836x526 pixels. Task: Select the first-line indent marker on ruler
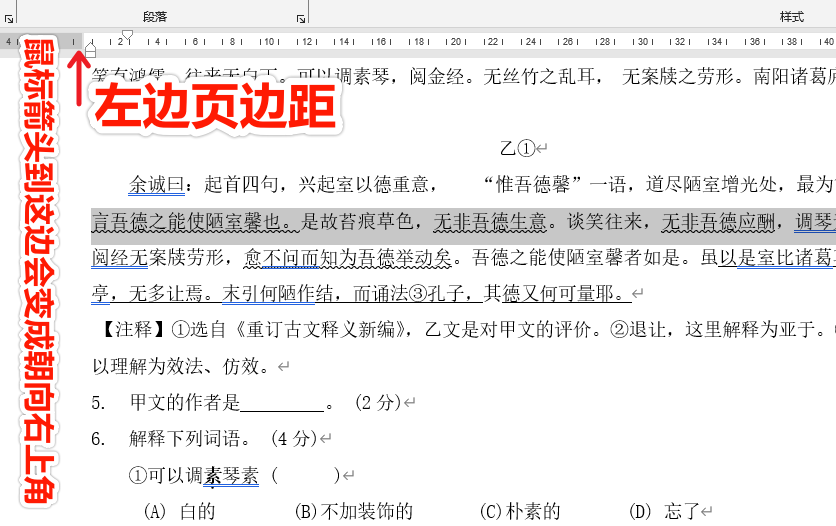coord(127,36)
